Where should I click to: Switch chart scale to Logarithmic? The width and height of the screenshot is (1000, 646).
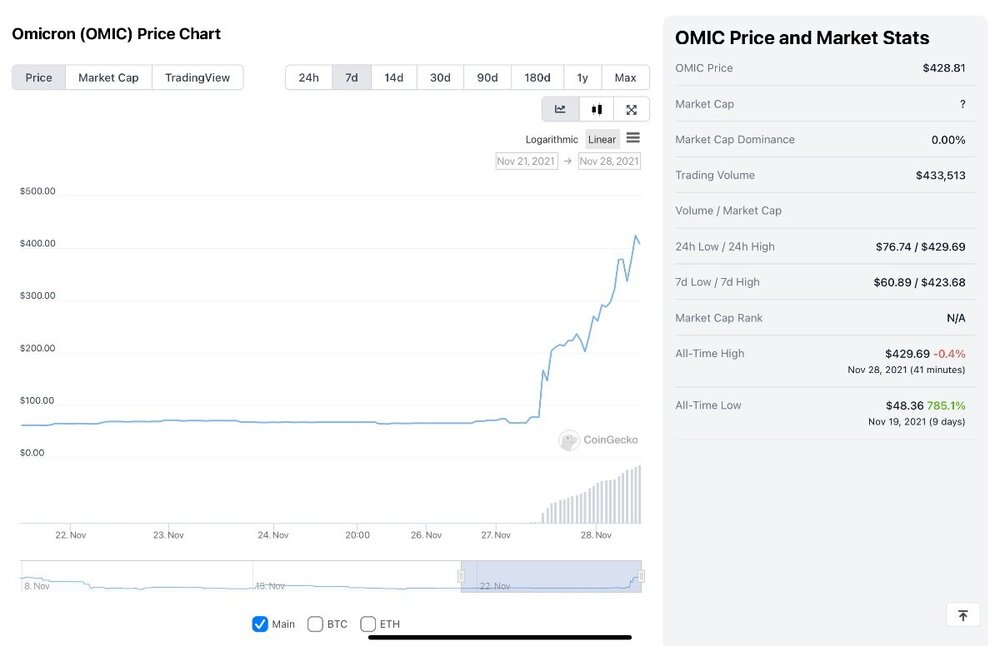coord(552,139)
